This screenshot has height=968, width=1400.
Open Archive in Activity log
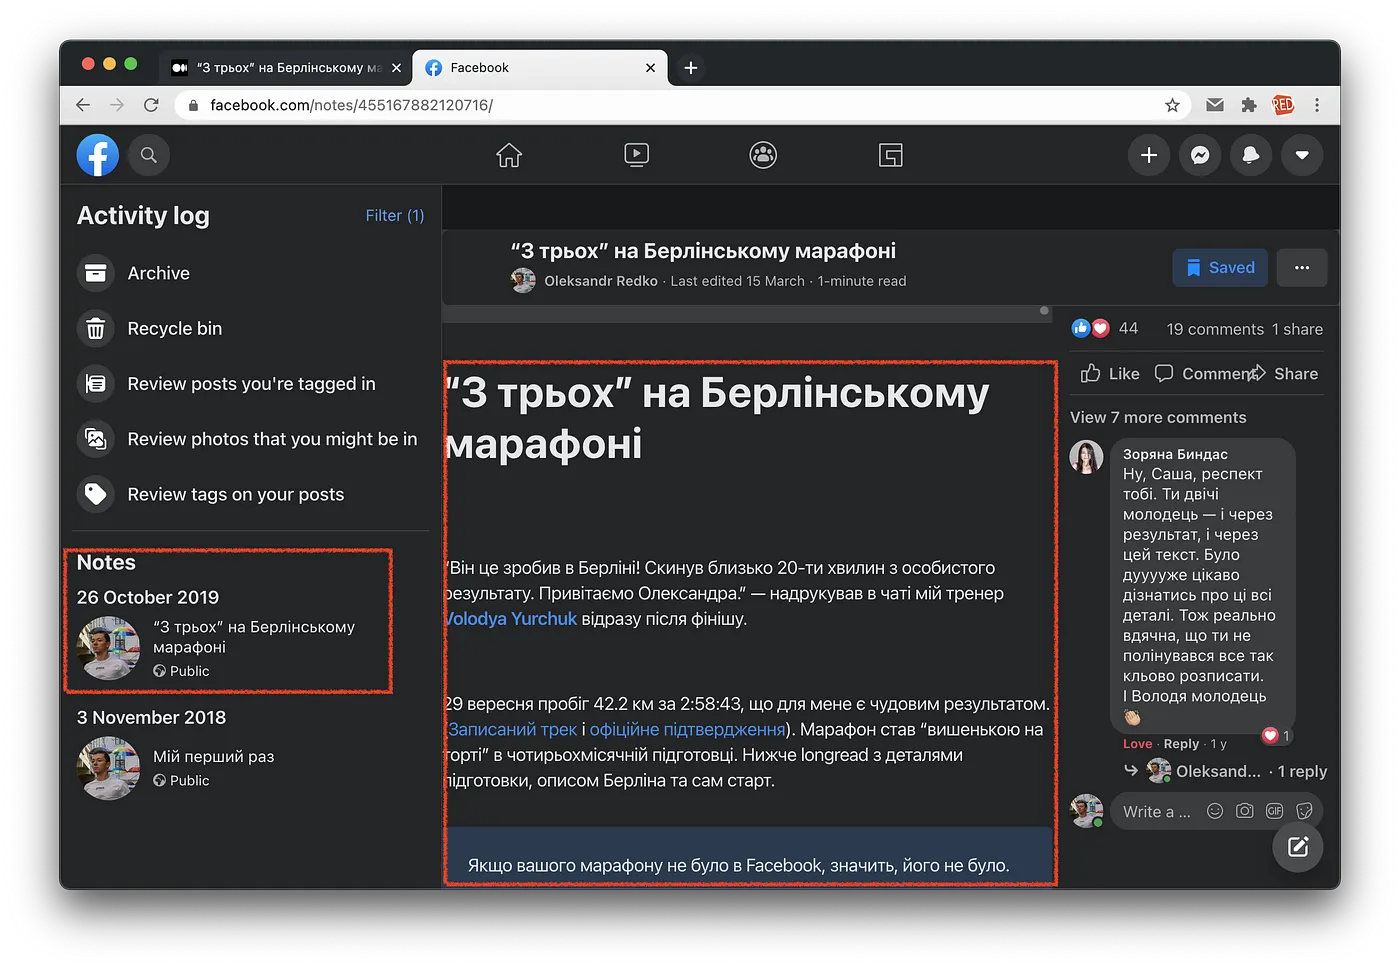158,273
